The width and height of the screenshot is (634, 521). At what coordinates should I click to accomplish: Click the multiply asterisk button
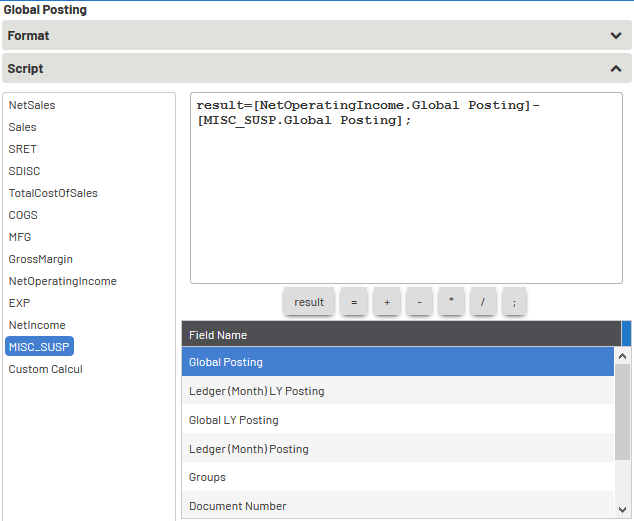451,302
